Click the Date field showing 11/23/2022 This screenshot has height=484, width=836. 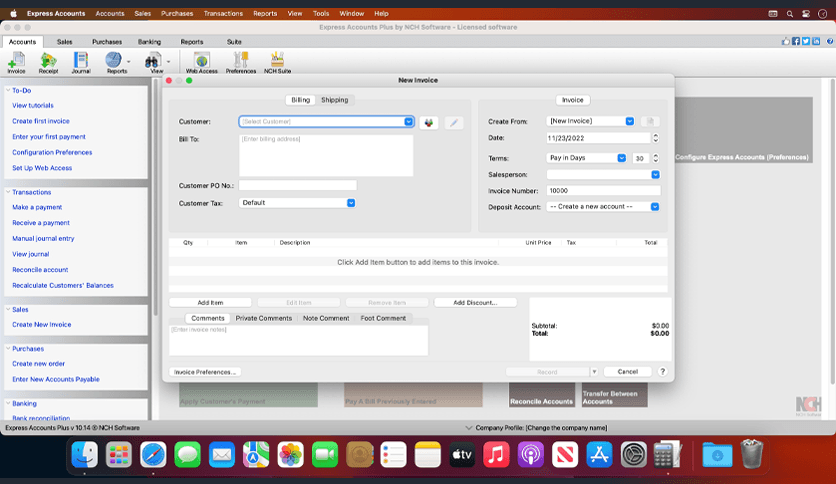click(598, 138)
